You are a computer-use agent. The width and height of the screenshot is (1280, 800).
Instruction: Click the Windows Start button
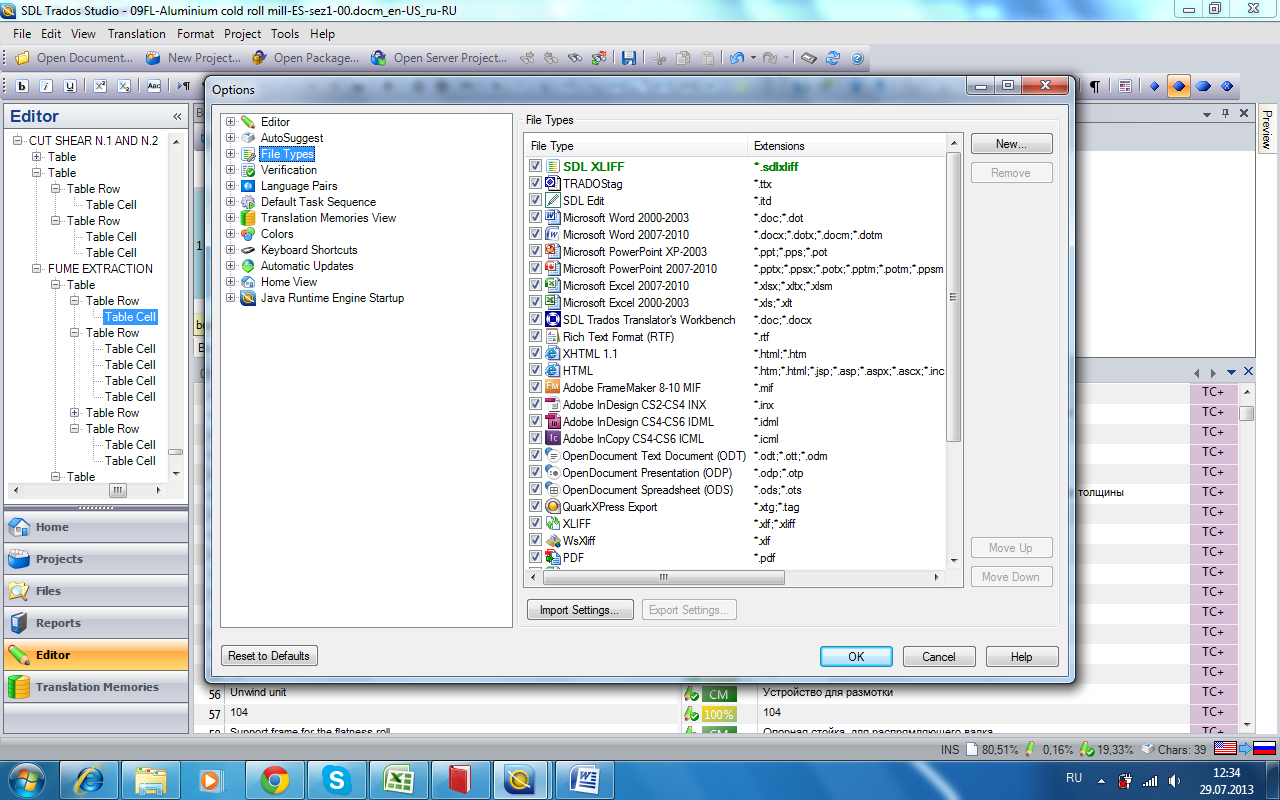[x=27, y=779]
